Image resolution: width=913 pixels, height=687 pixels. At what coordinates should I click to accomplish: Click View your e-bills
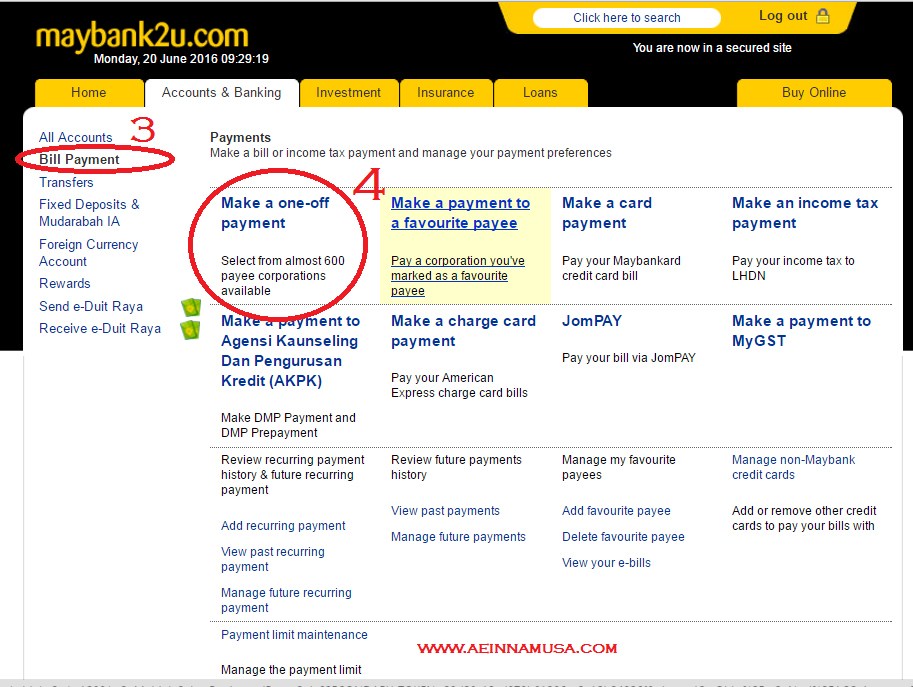(606, 563)
